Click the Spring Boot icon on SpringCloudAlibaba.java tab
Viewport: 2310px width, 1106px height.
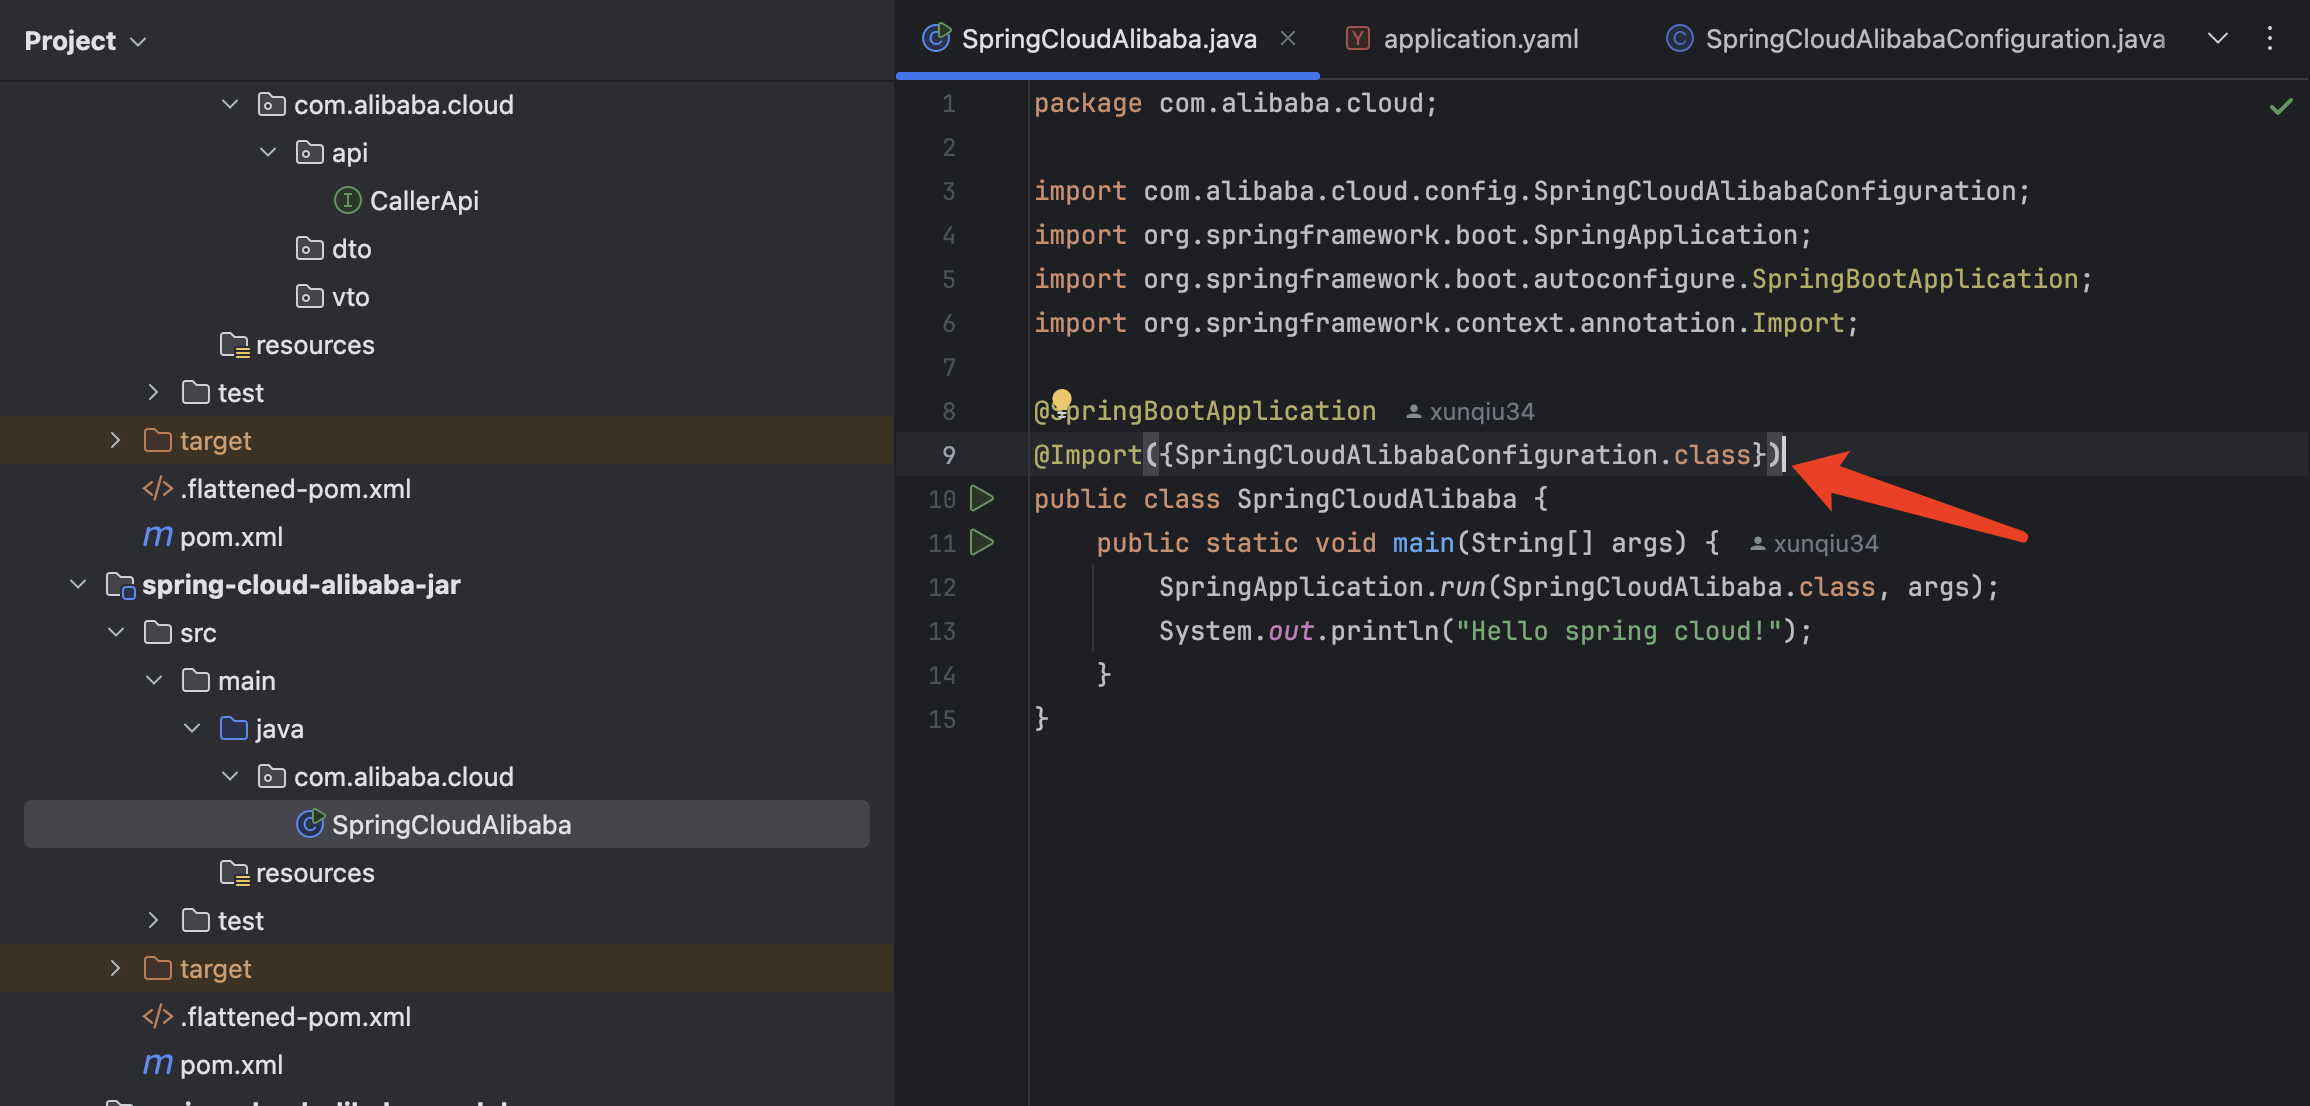(x=934, y=38)
